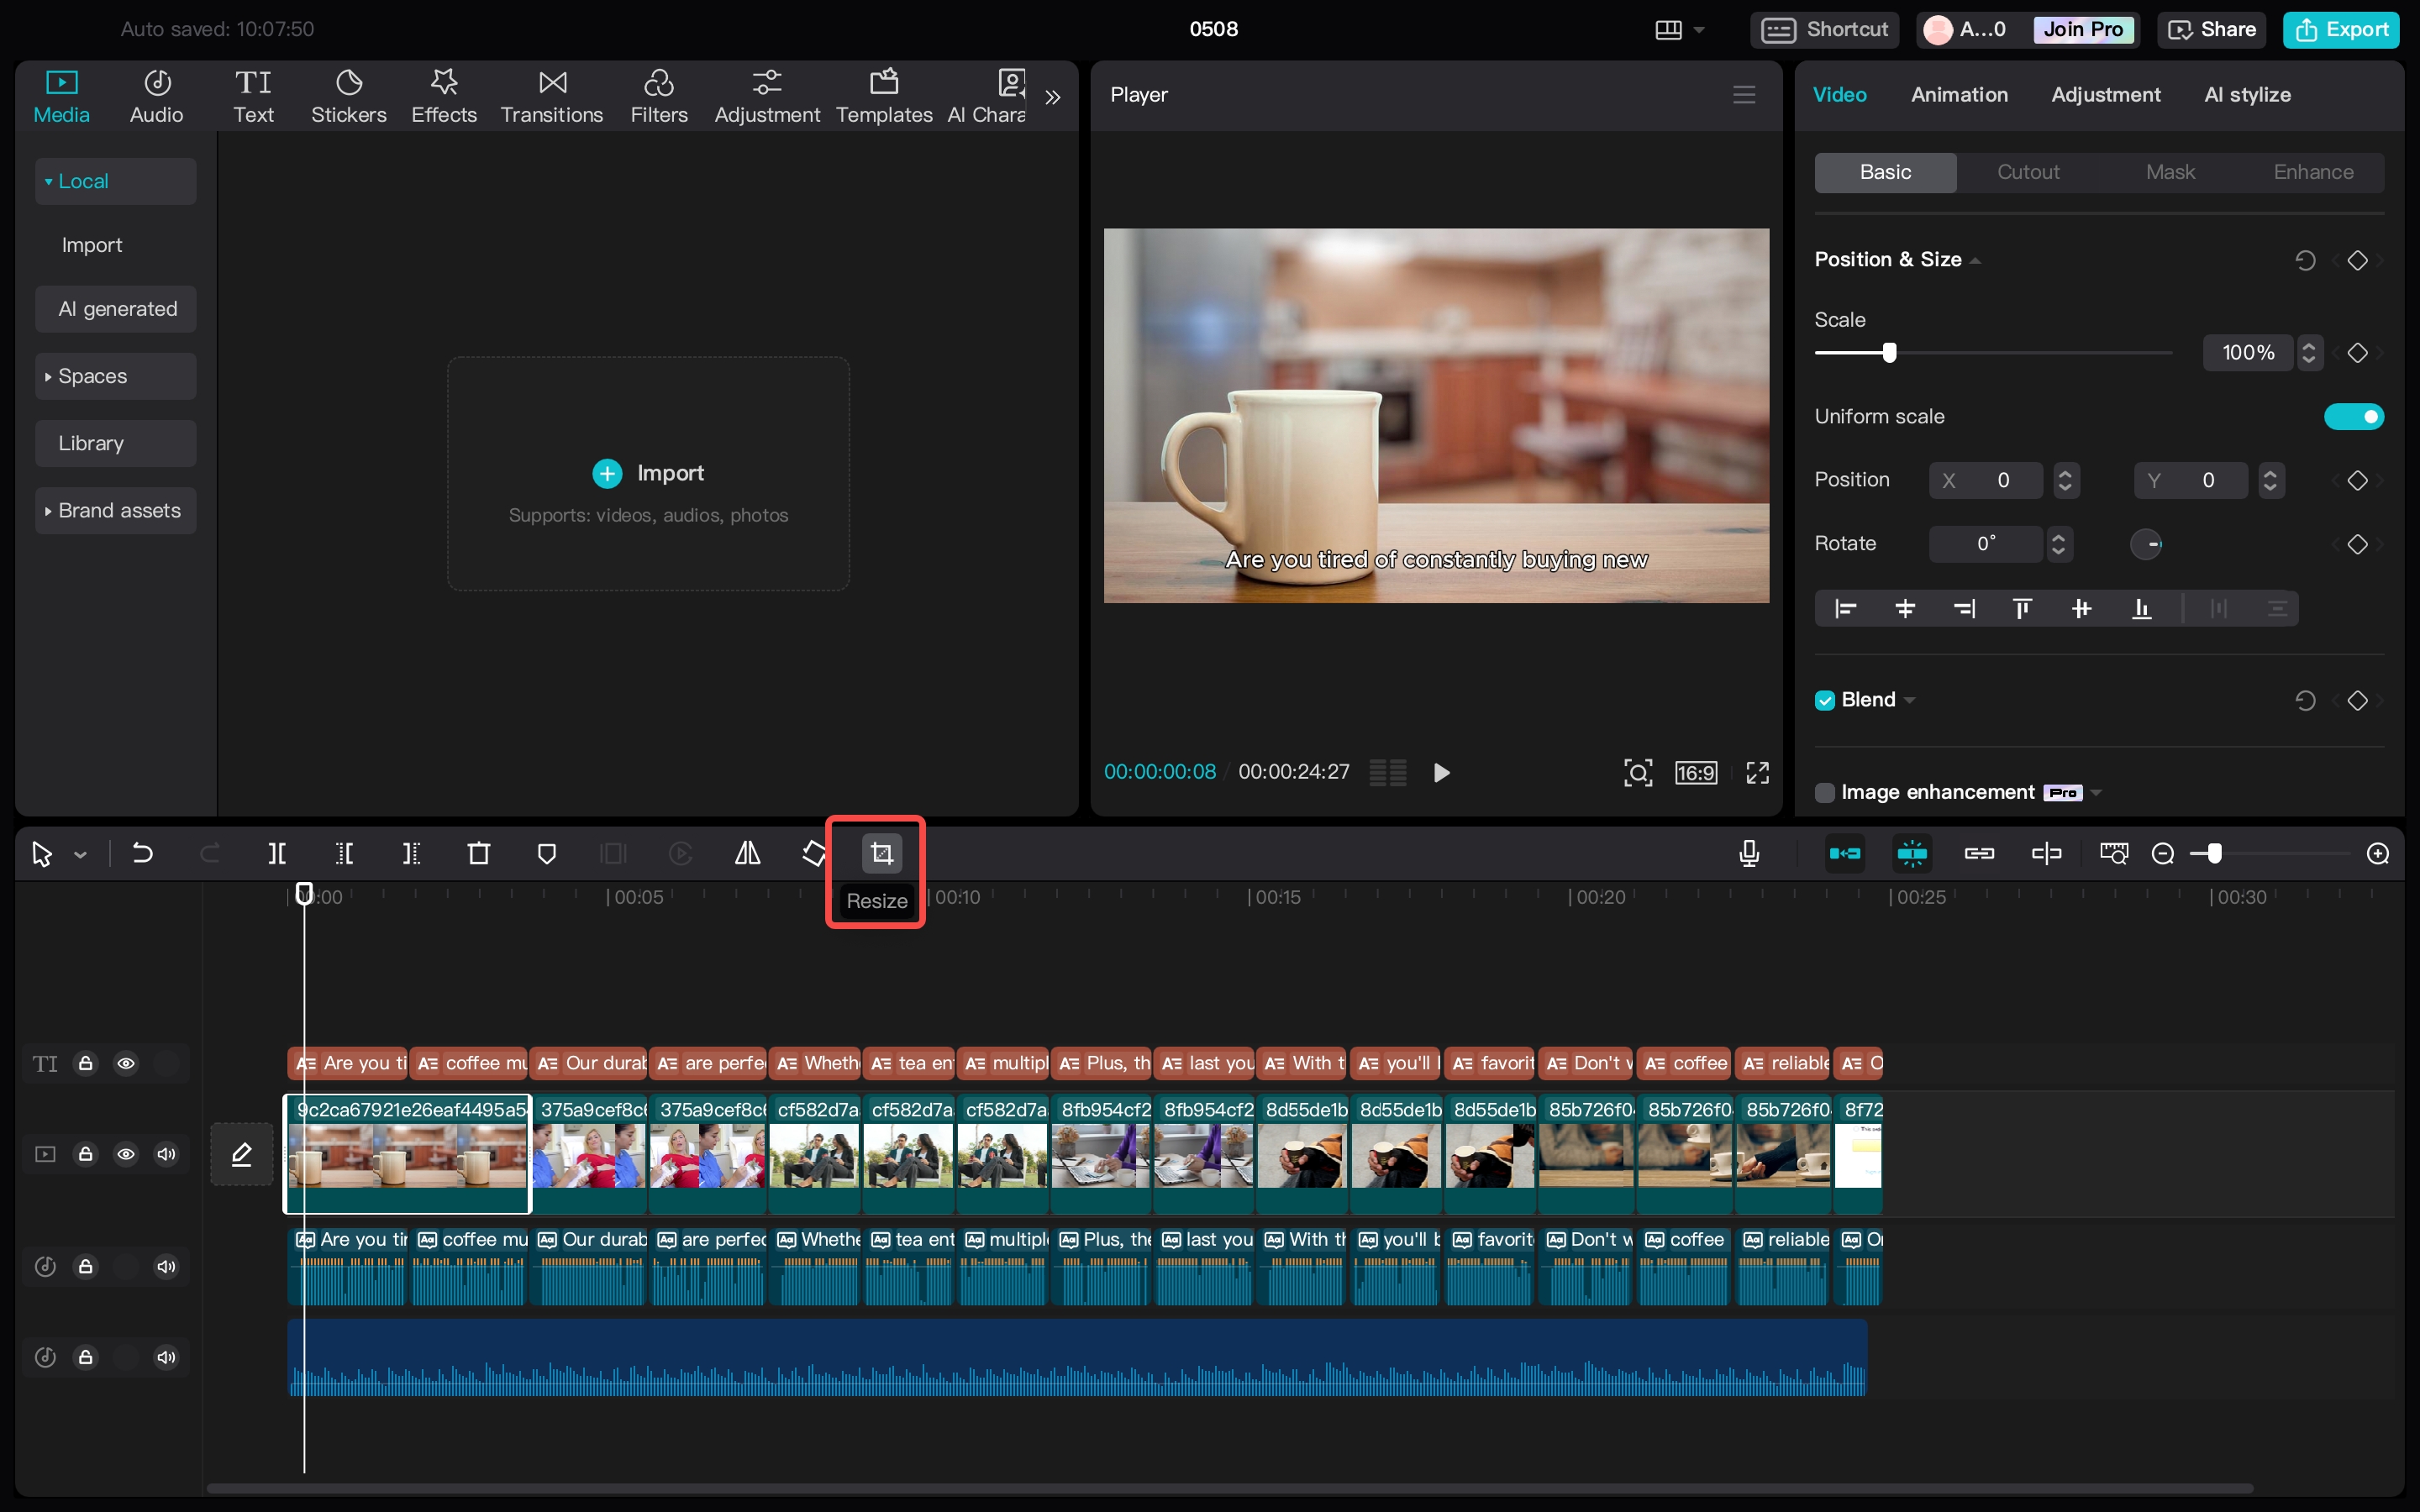Screen dimensions: 2420x1512
Task: Click the record voiceover microphone icon
Action: pos(1749,853)
